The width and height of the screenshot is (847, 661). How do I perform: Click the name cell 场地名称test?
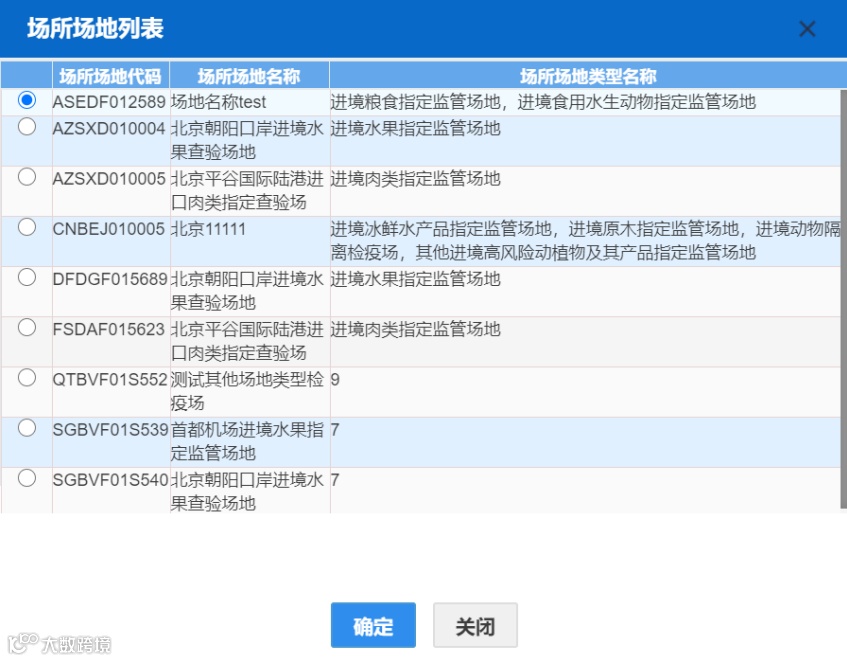pyautogui.click(x=250, y=102)
